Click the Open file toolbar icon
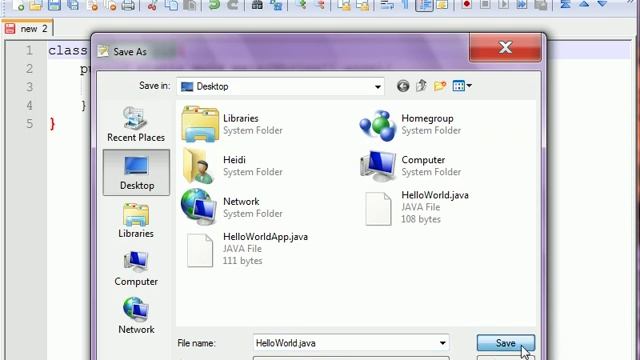This screenshot has width=640, height=360. click(36, 4)
